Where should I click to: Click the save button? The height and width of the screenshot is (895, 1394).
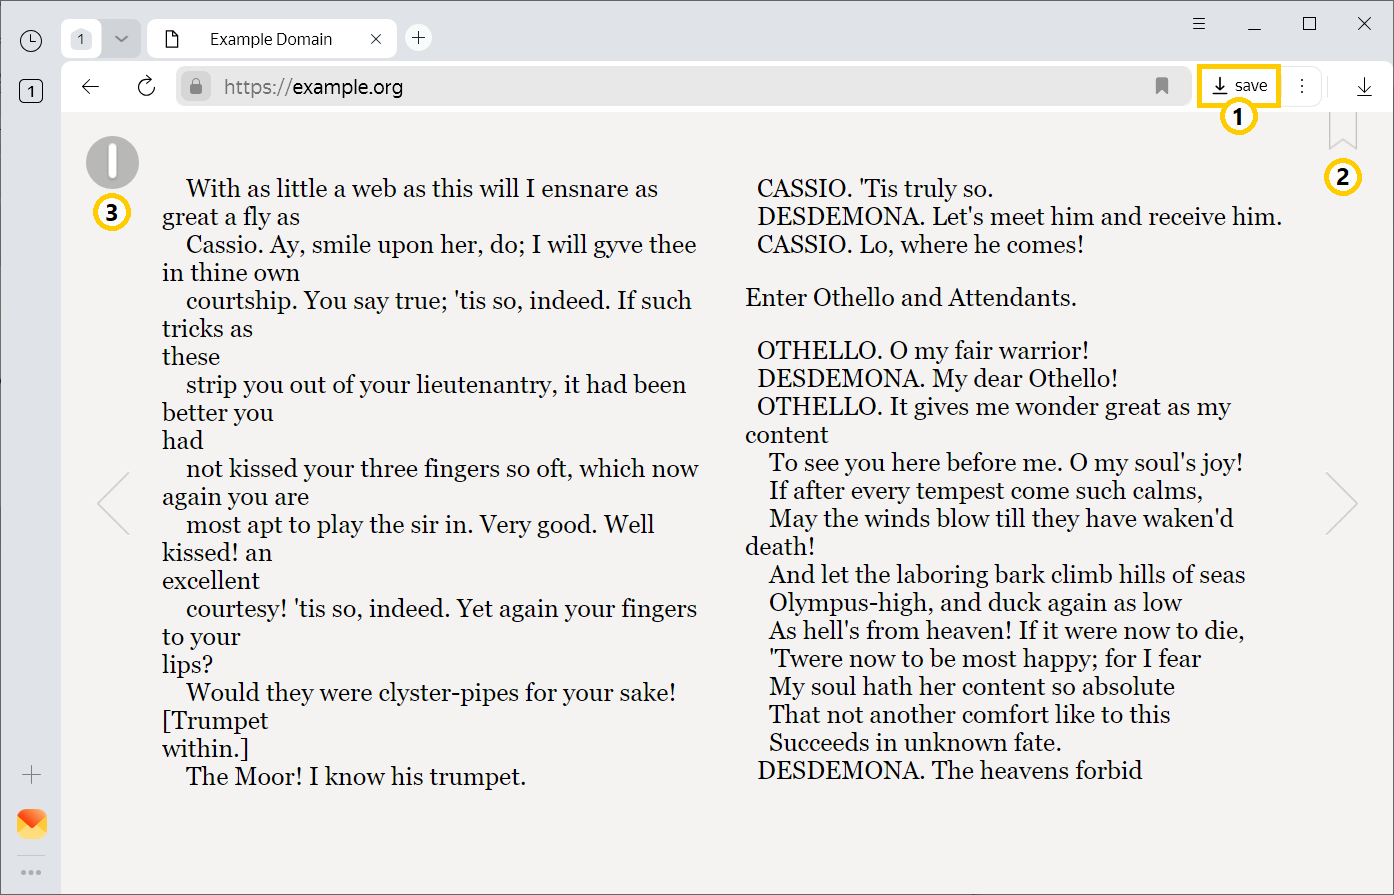pyautogui.click(x=1239, y=86)
